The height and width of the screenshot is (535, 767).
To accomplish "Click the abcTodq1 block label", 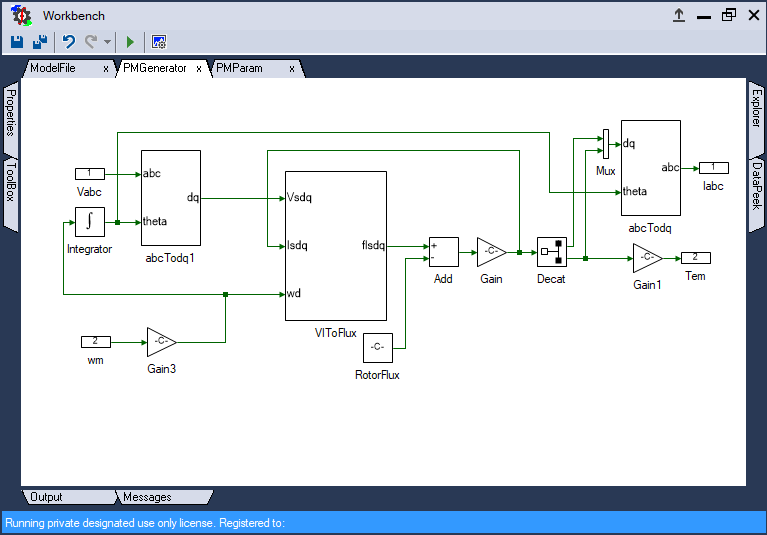I will point(170,258).
